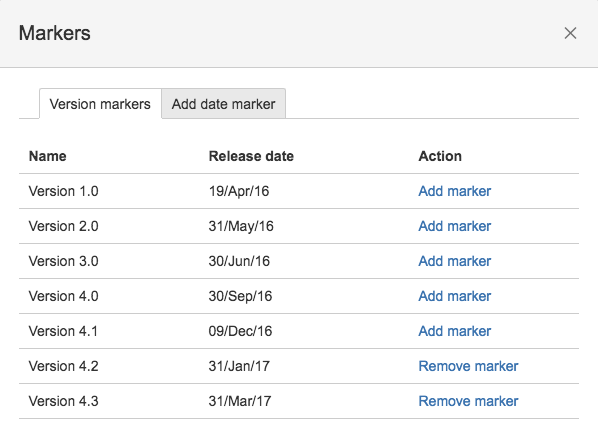Click the 30/Jun/16 release date
Screen dimensions: 598x437
tap(239, 261)
